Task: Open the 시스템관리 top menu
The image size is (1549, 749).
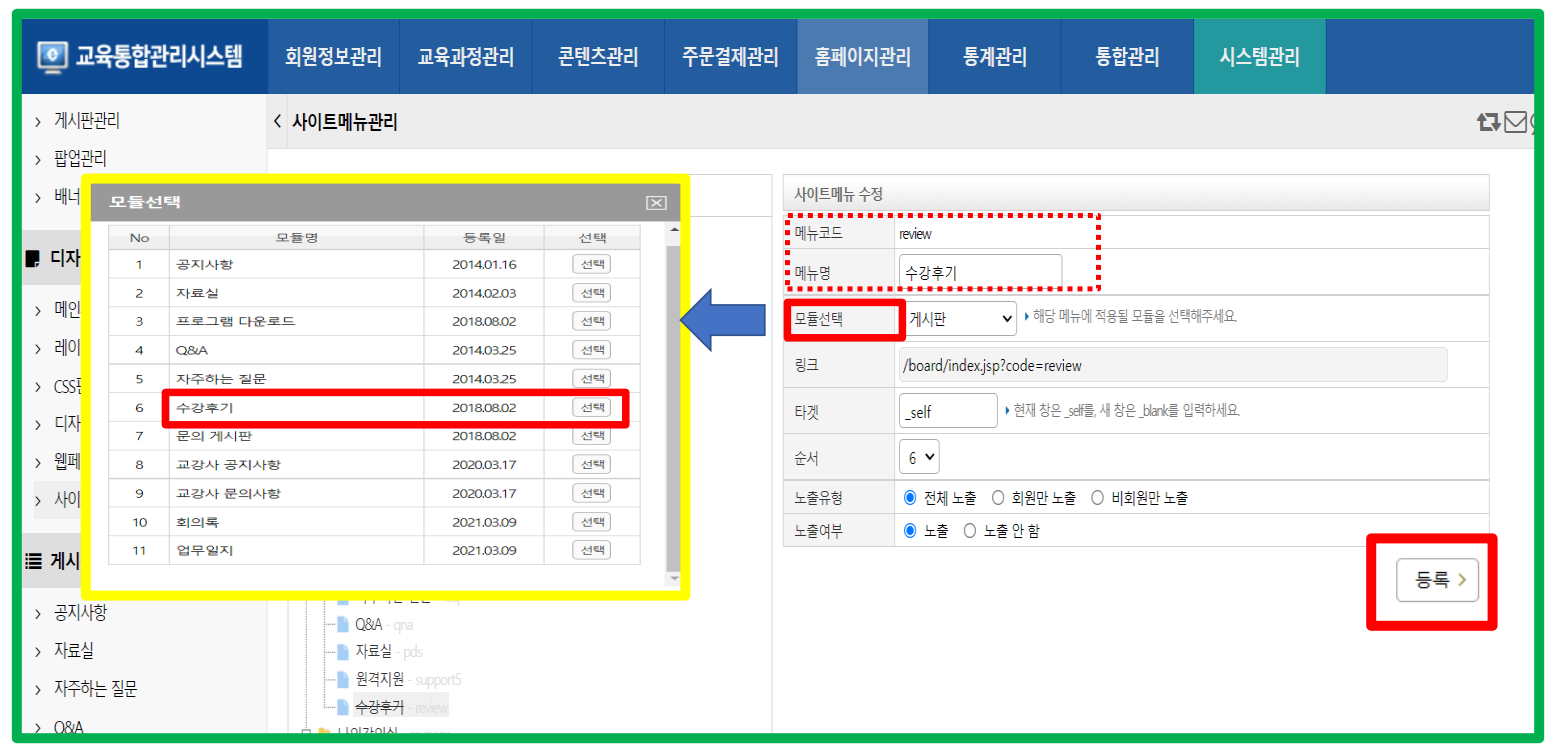Action: (1259, 57)
